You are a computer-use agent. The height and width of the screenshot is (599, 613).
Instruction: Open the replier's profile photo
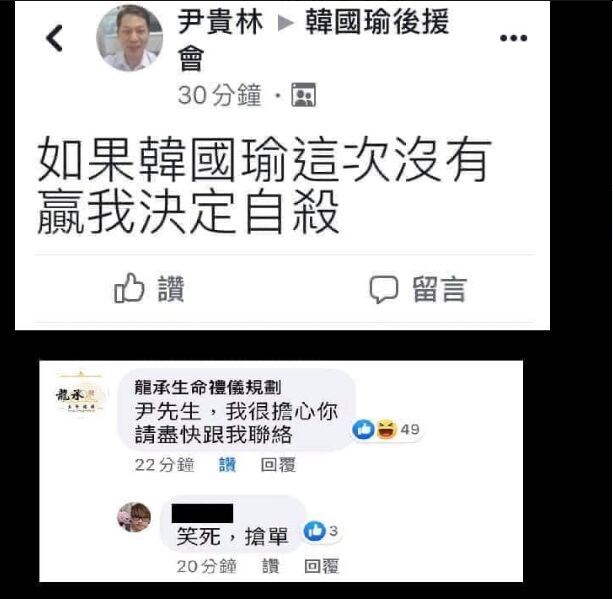(134, 517)
